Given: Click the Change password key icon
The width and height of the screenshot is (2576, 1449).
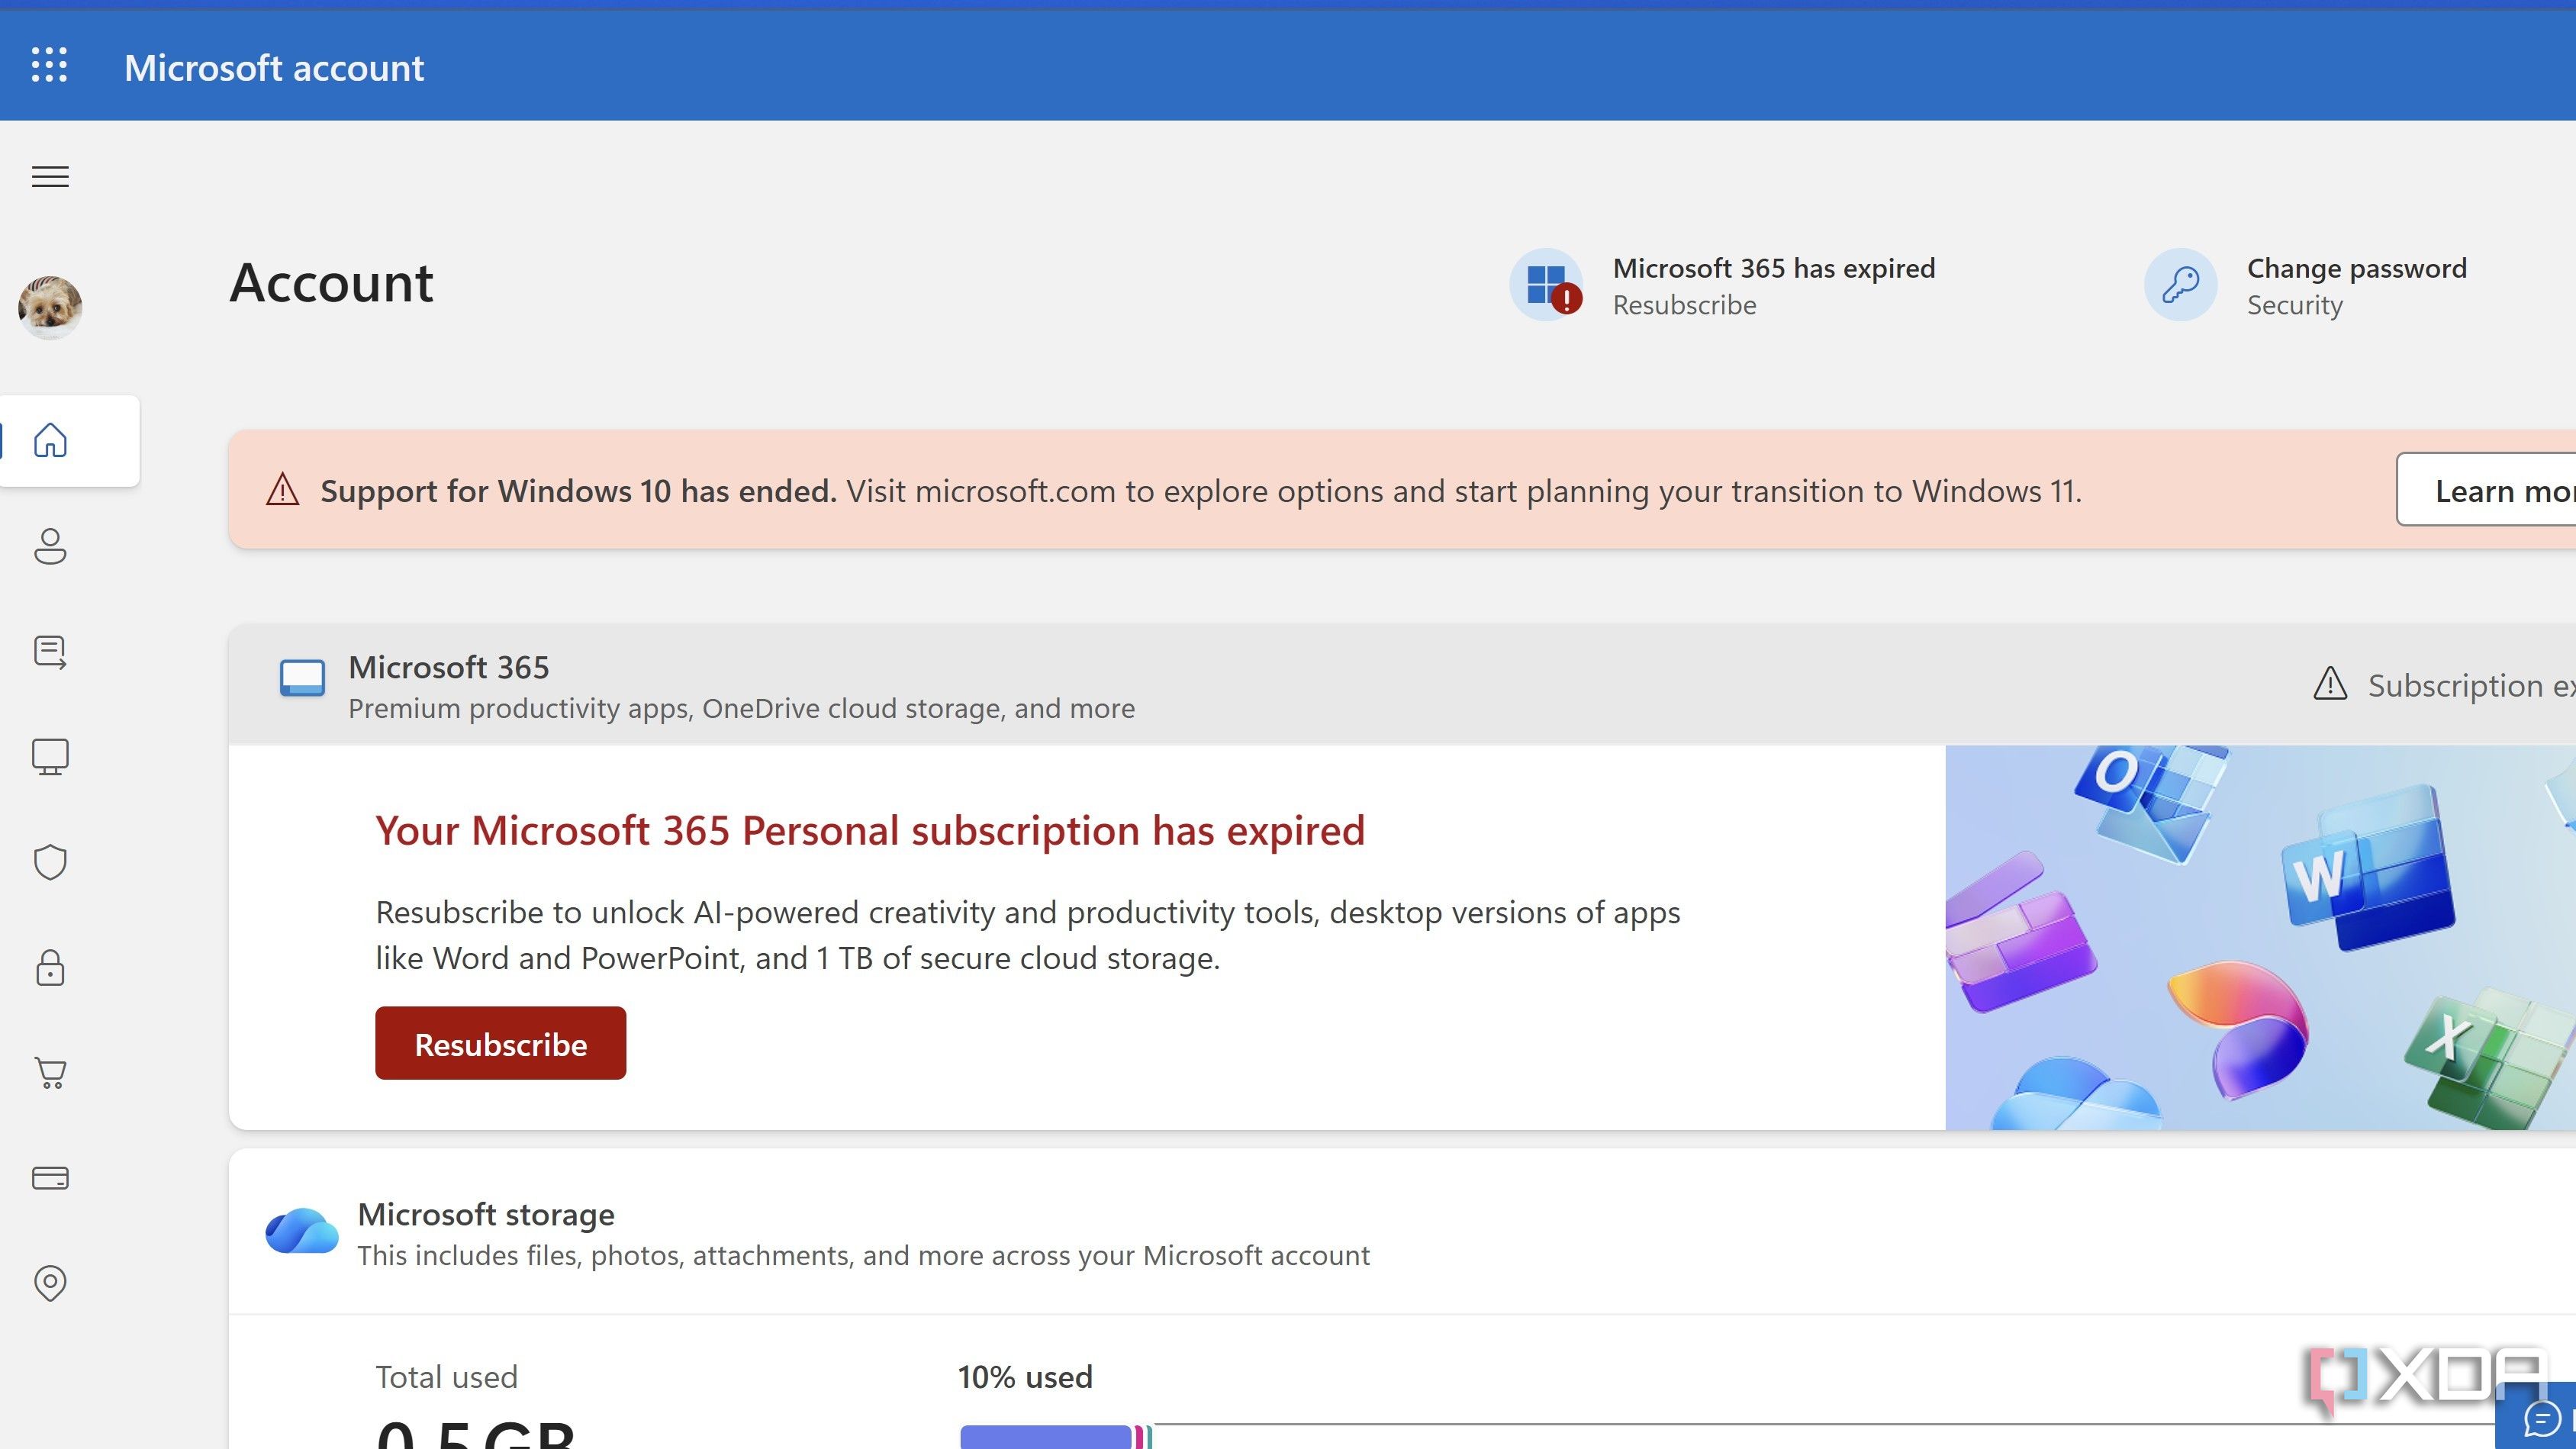Looking at the screenshot, I should coord(2181,285).
